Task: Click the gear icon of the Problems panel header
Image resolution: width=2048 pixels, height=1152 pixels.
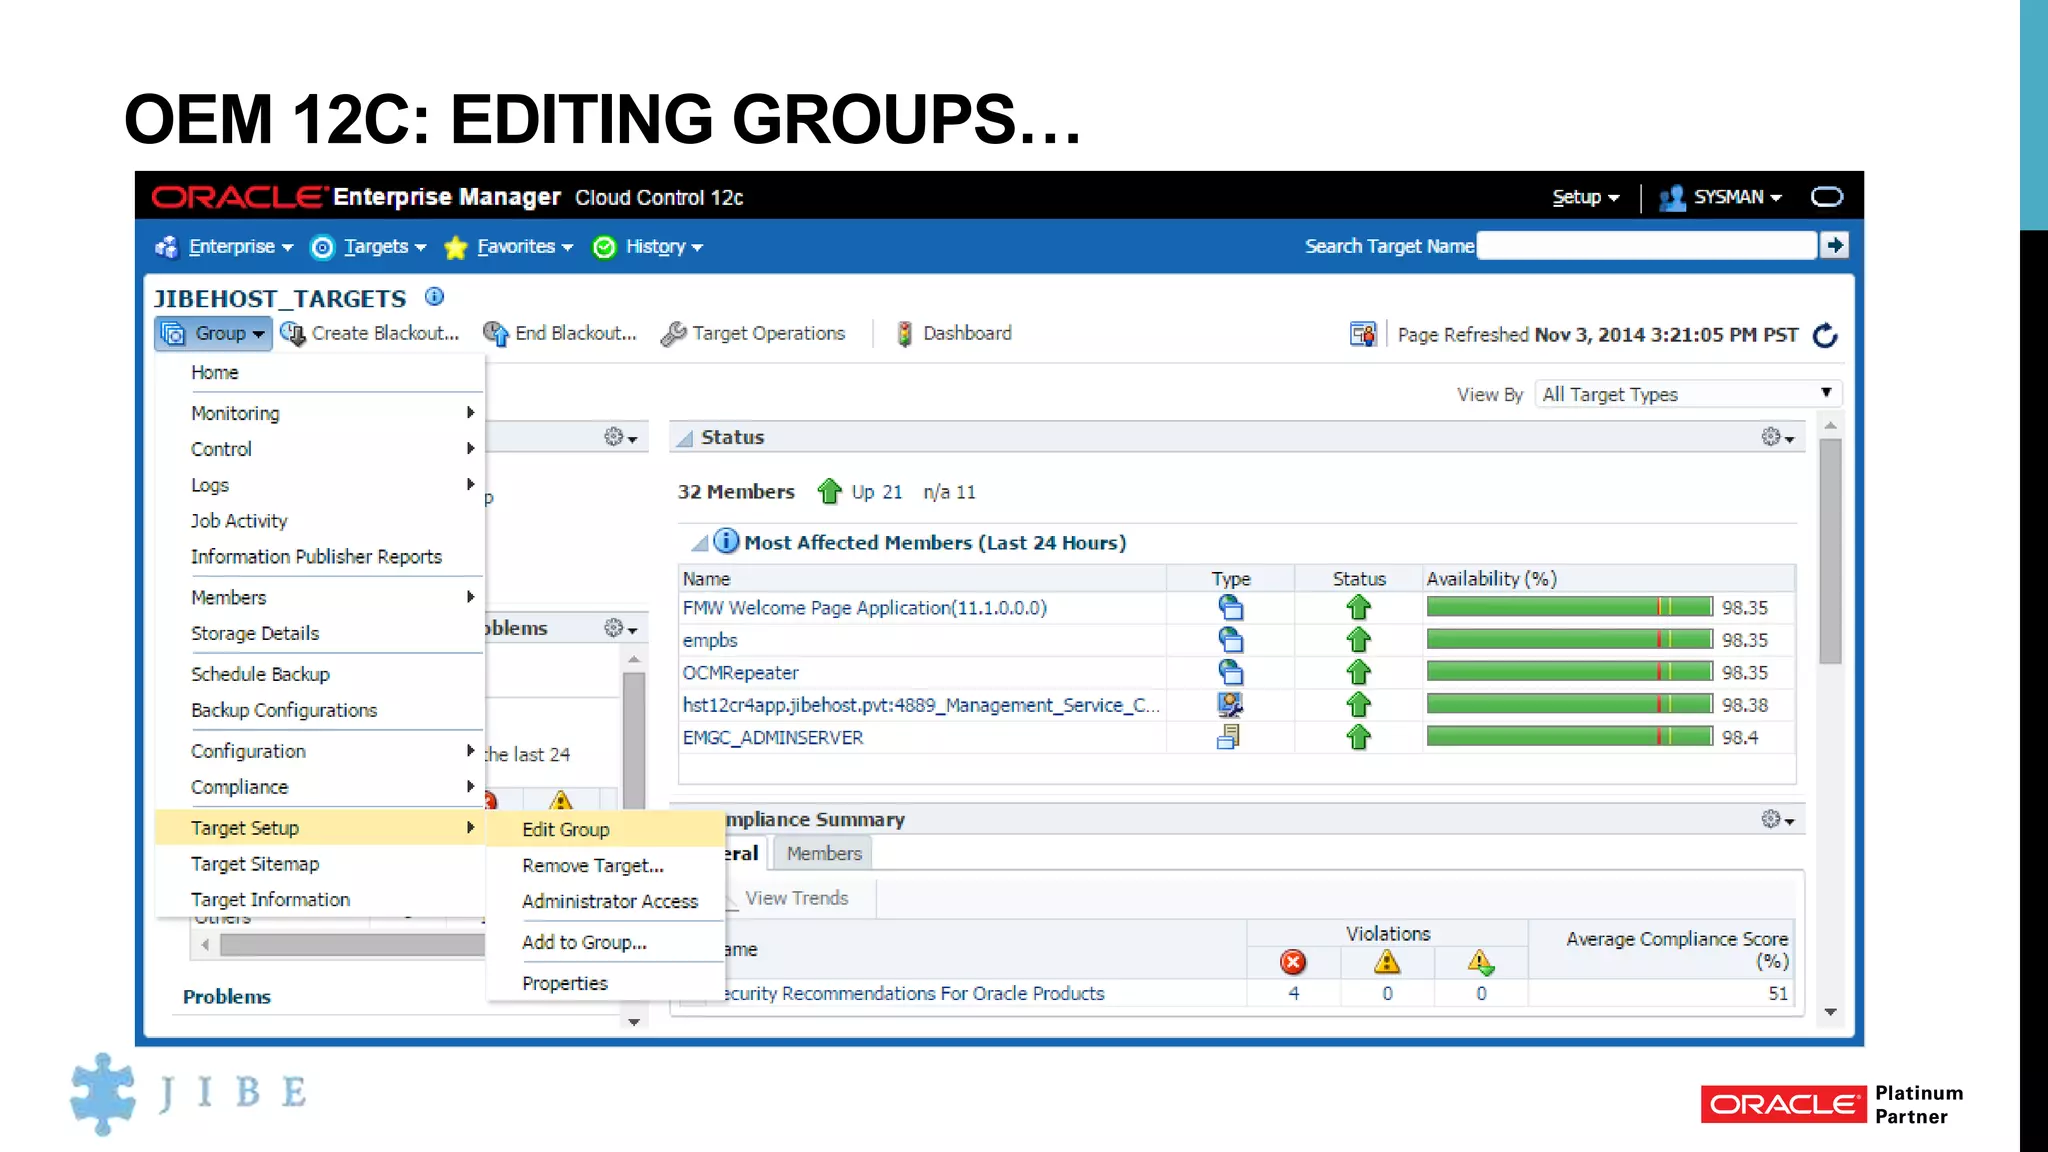Action: click(x=620, y=628)
